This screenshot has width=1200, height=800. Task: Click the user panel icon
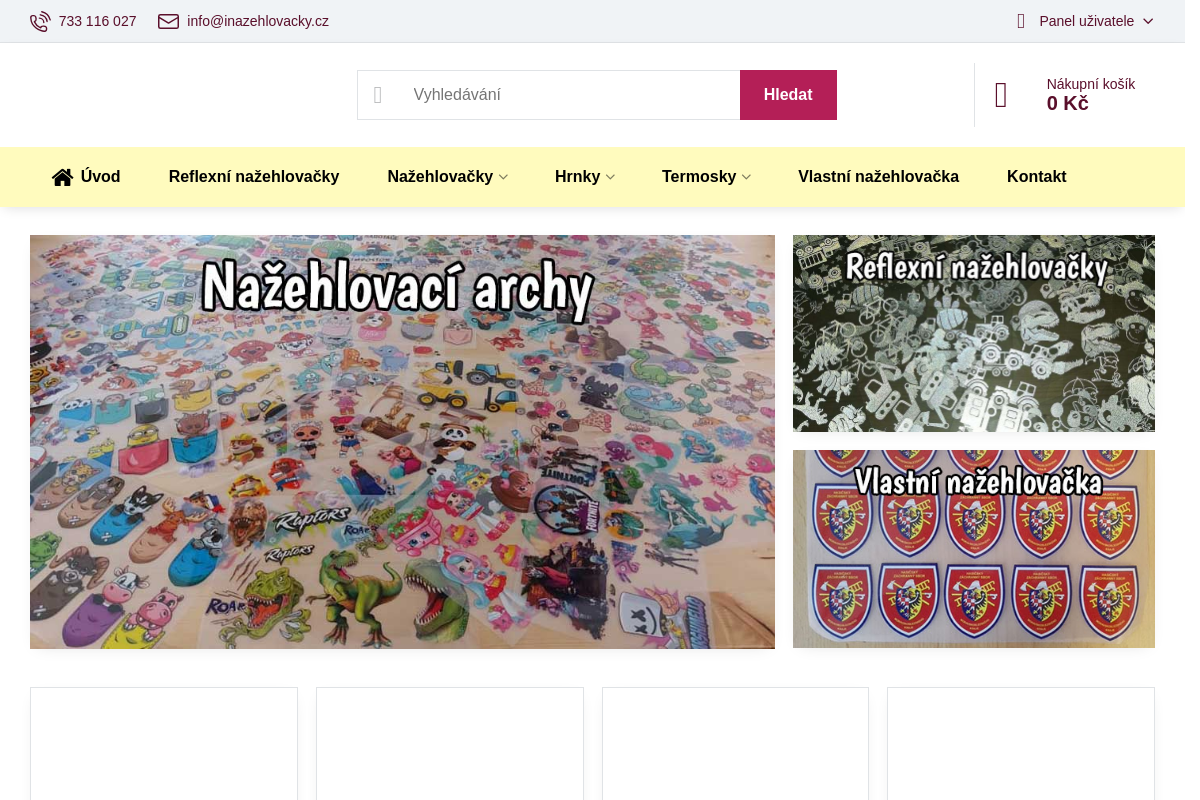click(x=1021, y=21)
